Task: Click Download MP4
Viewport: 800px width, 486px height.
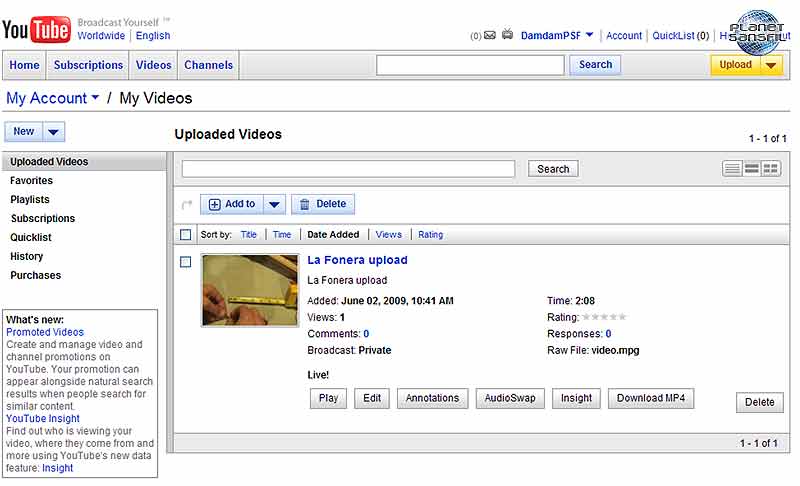Action: [x=651, y=398]
